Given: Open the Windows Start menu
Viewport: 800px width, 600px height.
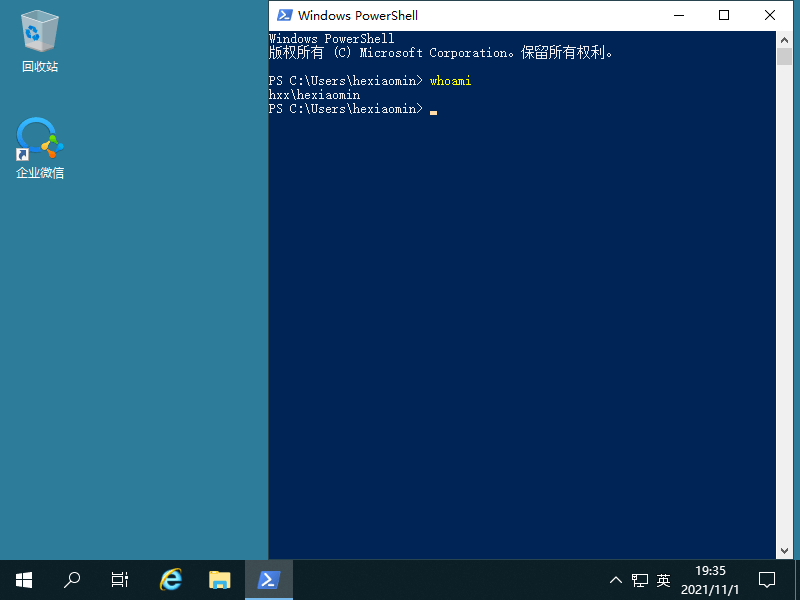Looking at the screenshot, I should pos(24,580).
